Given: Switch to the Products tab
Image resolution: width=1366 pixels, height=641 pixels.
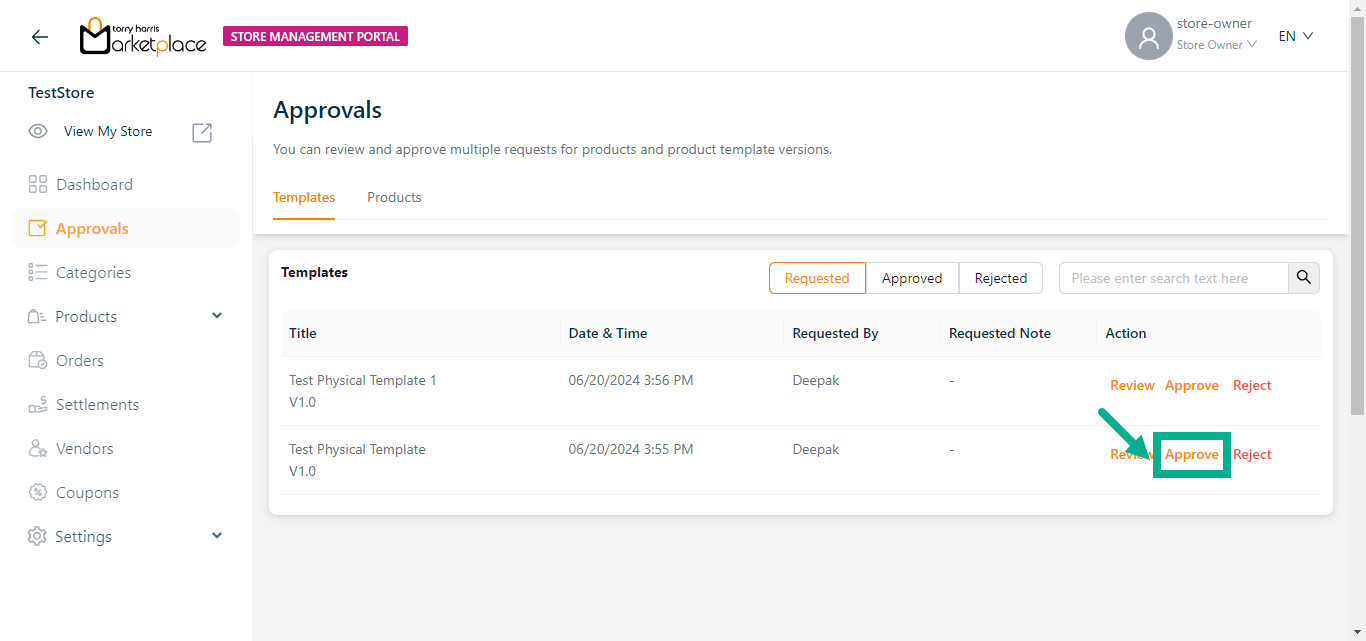Looking at the screenshot, I should tap(394, 197).
